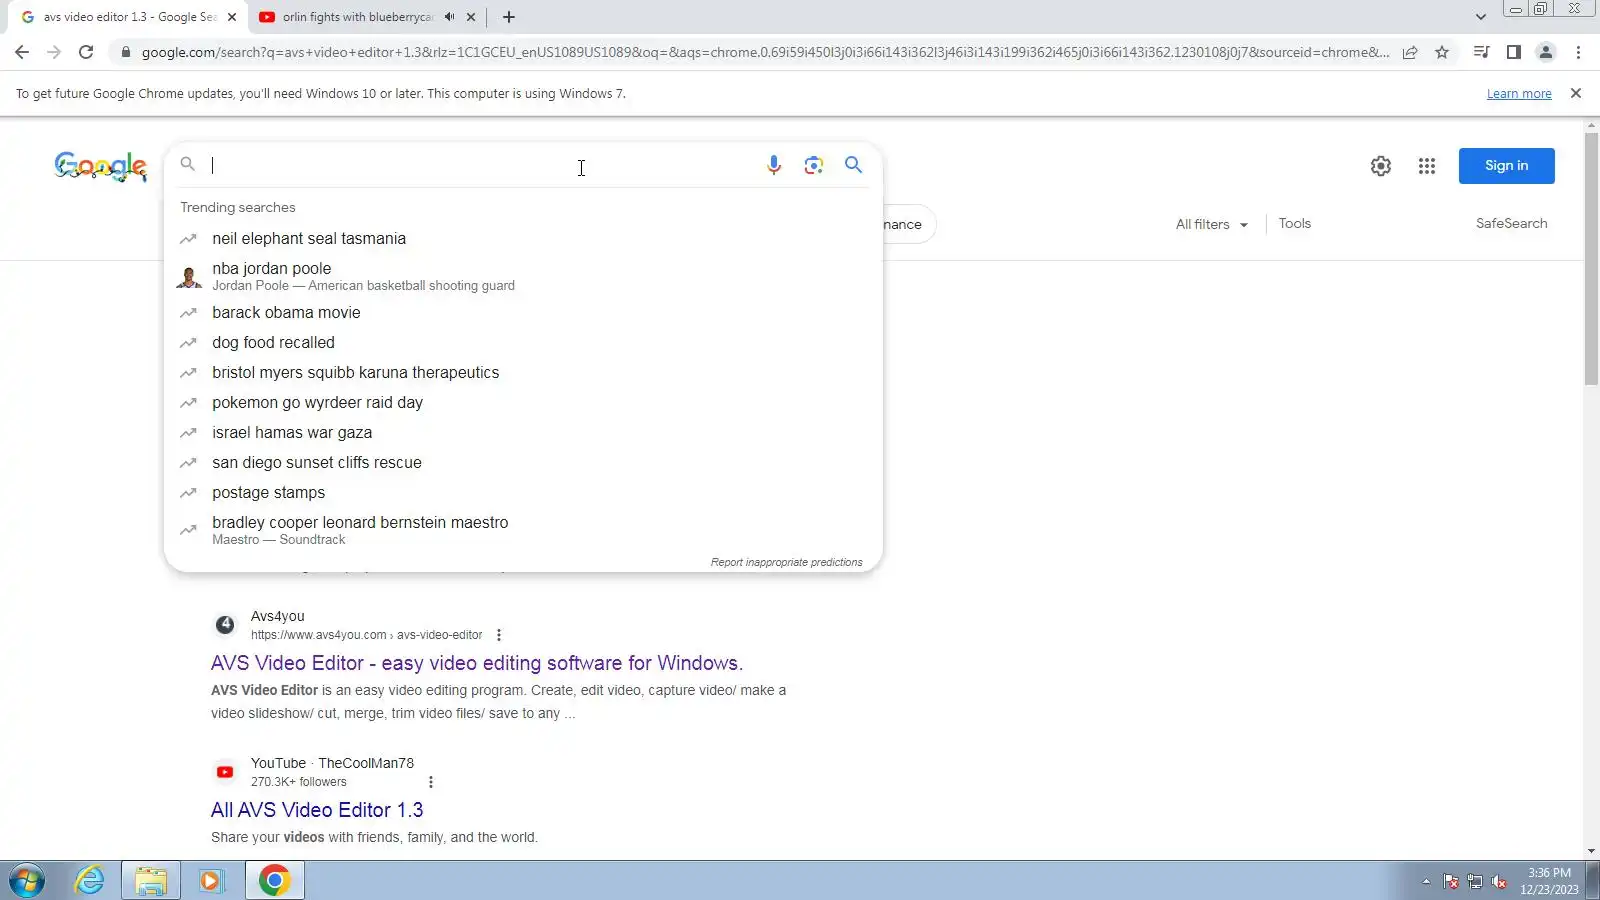Open Chrome side panel
This screenshot has width=1600, height=900.
point(1514,52)
